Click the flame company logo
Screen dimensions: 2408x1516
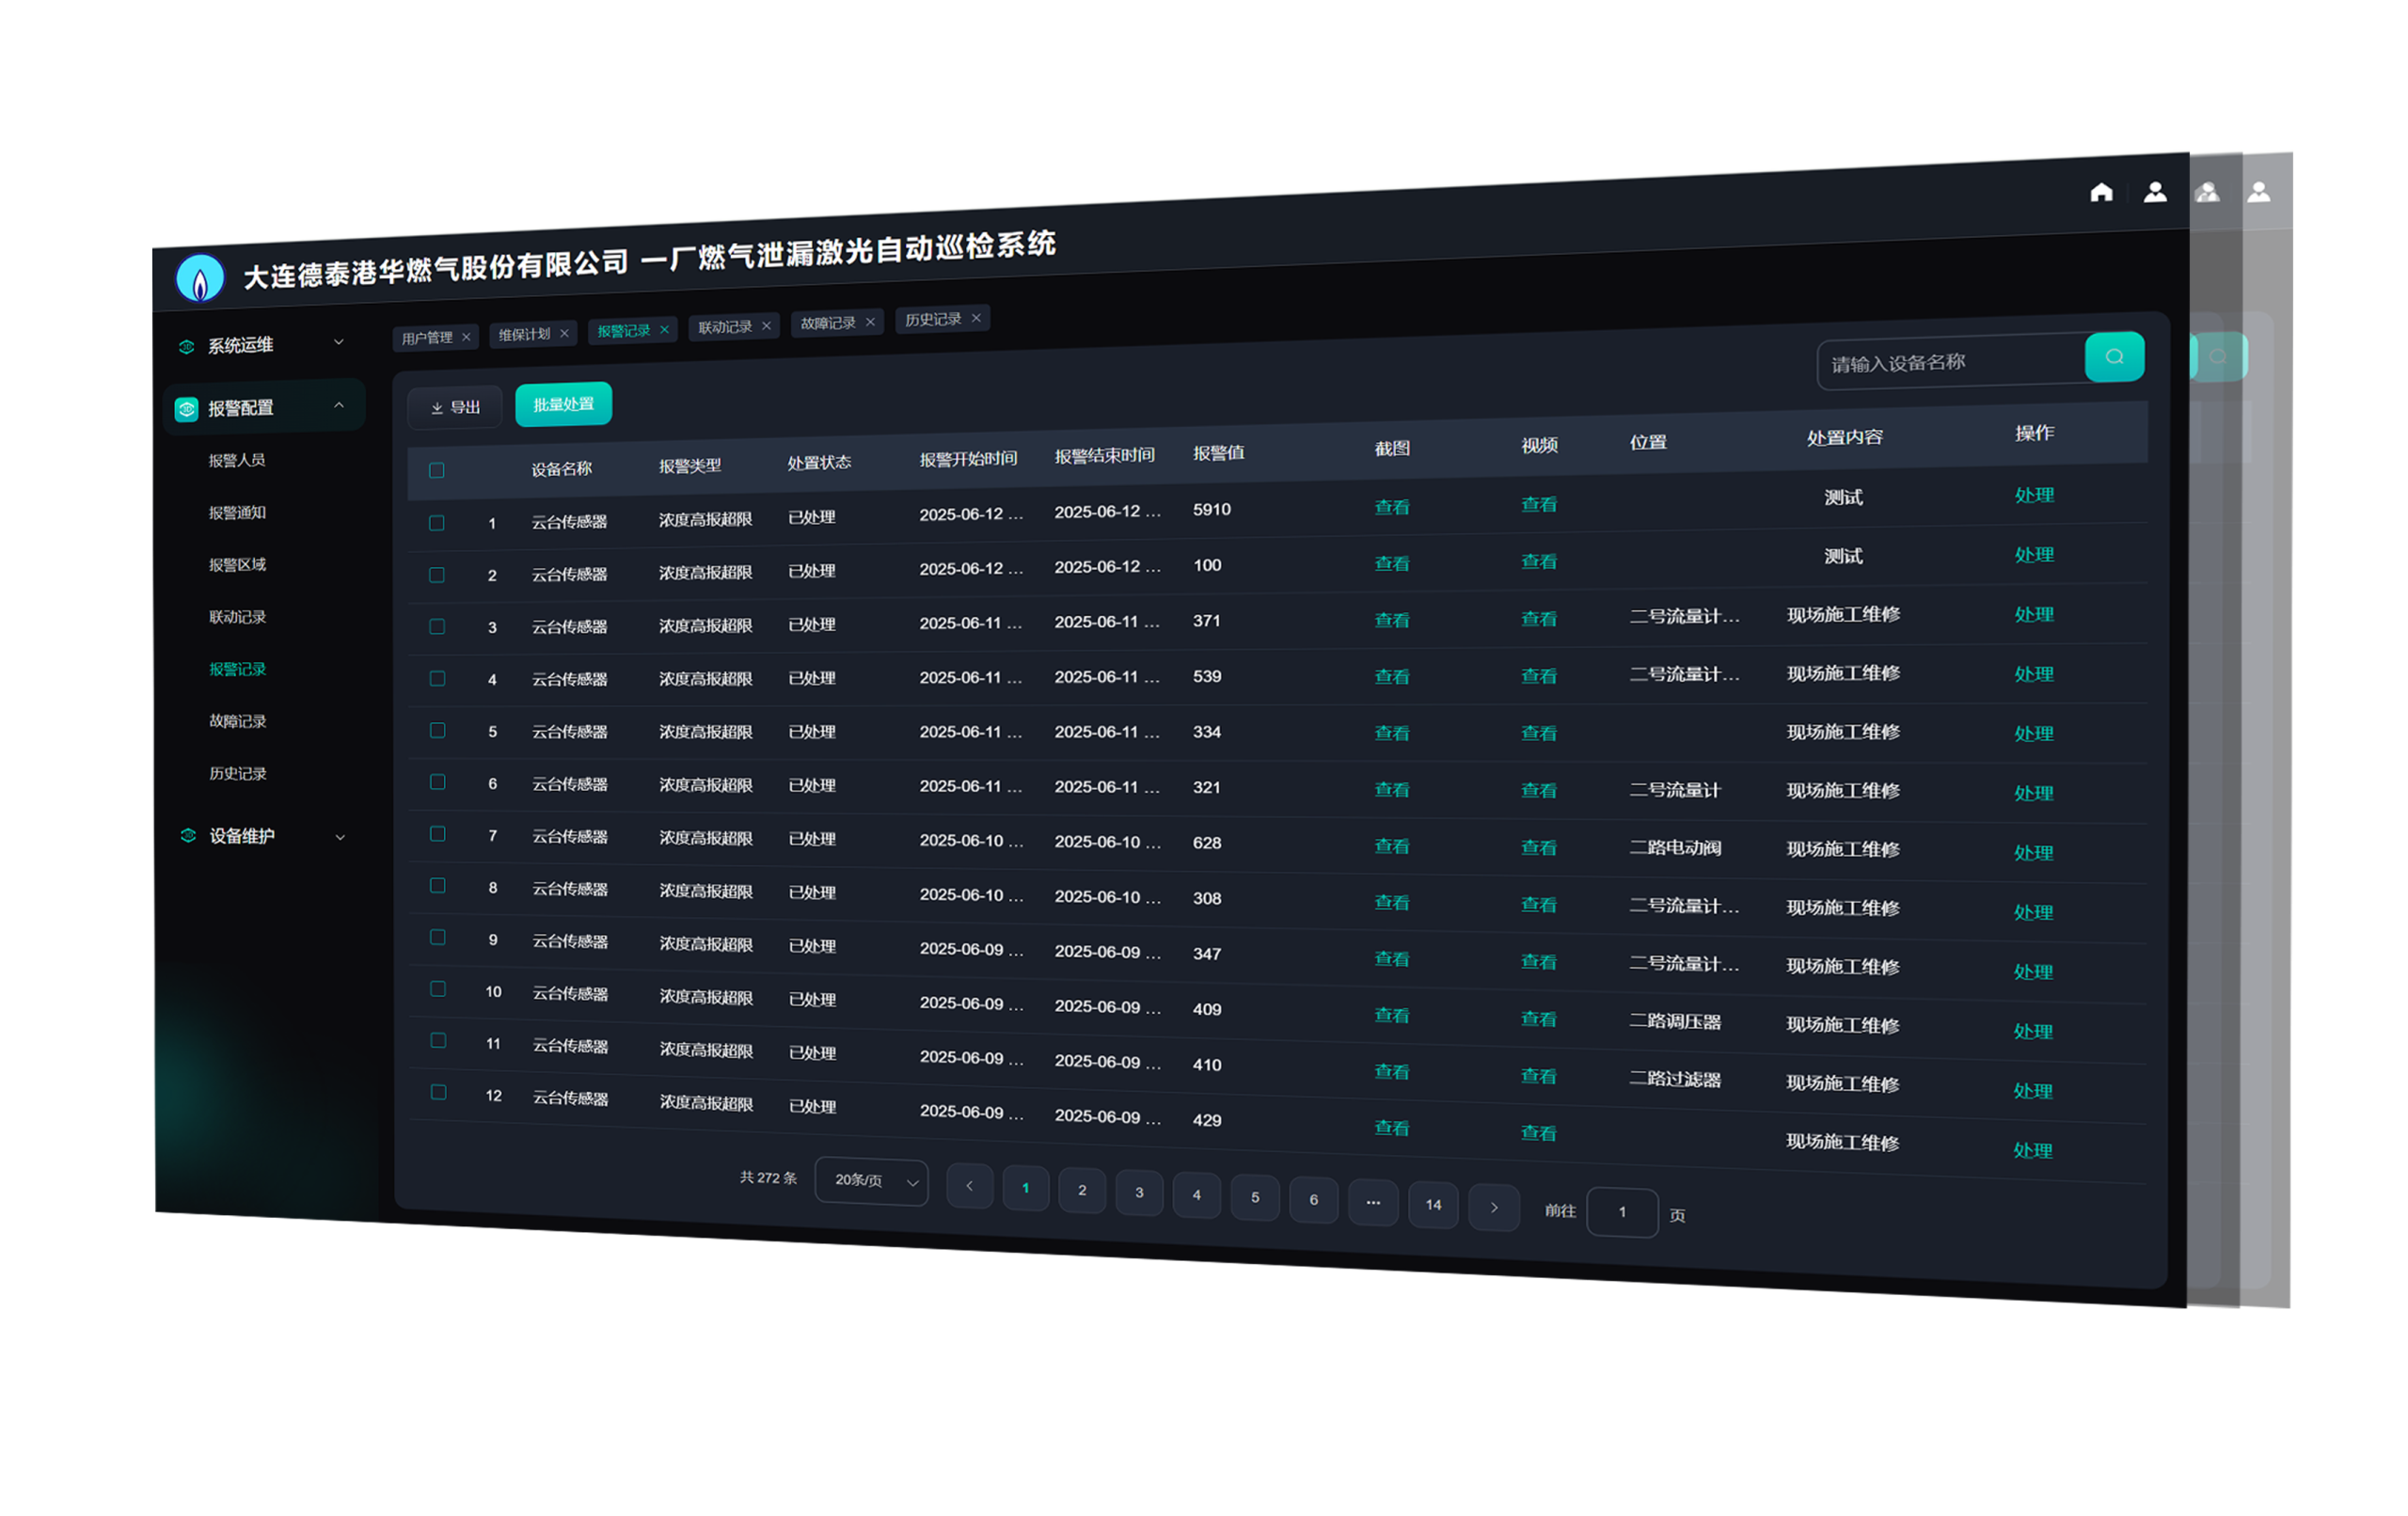200,278
